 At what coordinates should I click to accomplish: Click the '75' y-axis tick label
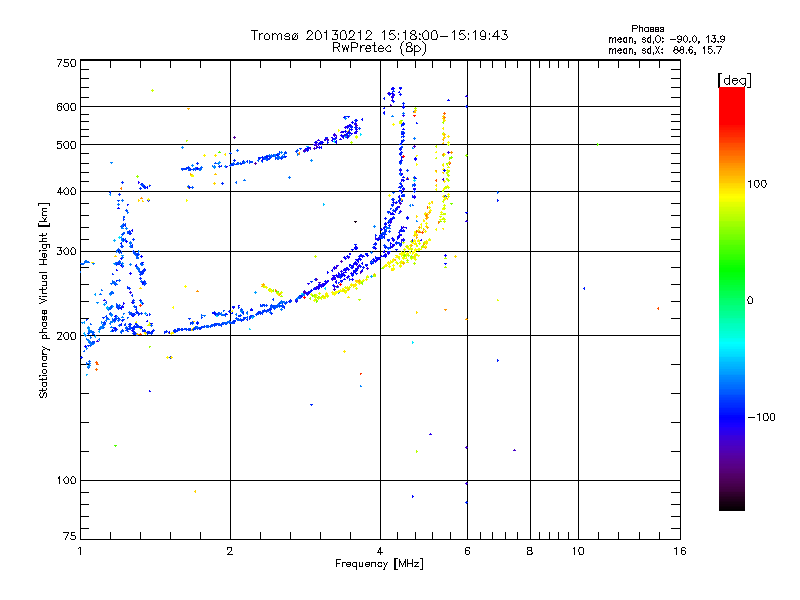coord(70,536)
